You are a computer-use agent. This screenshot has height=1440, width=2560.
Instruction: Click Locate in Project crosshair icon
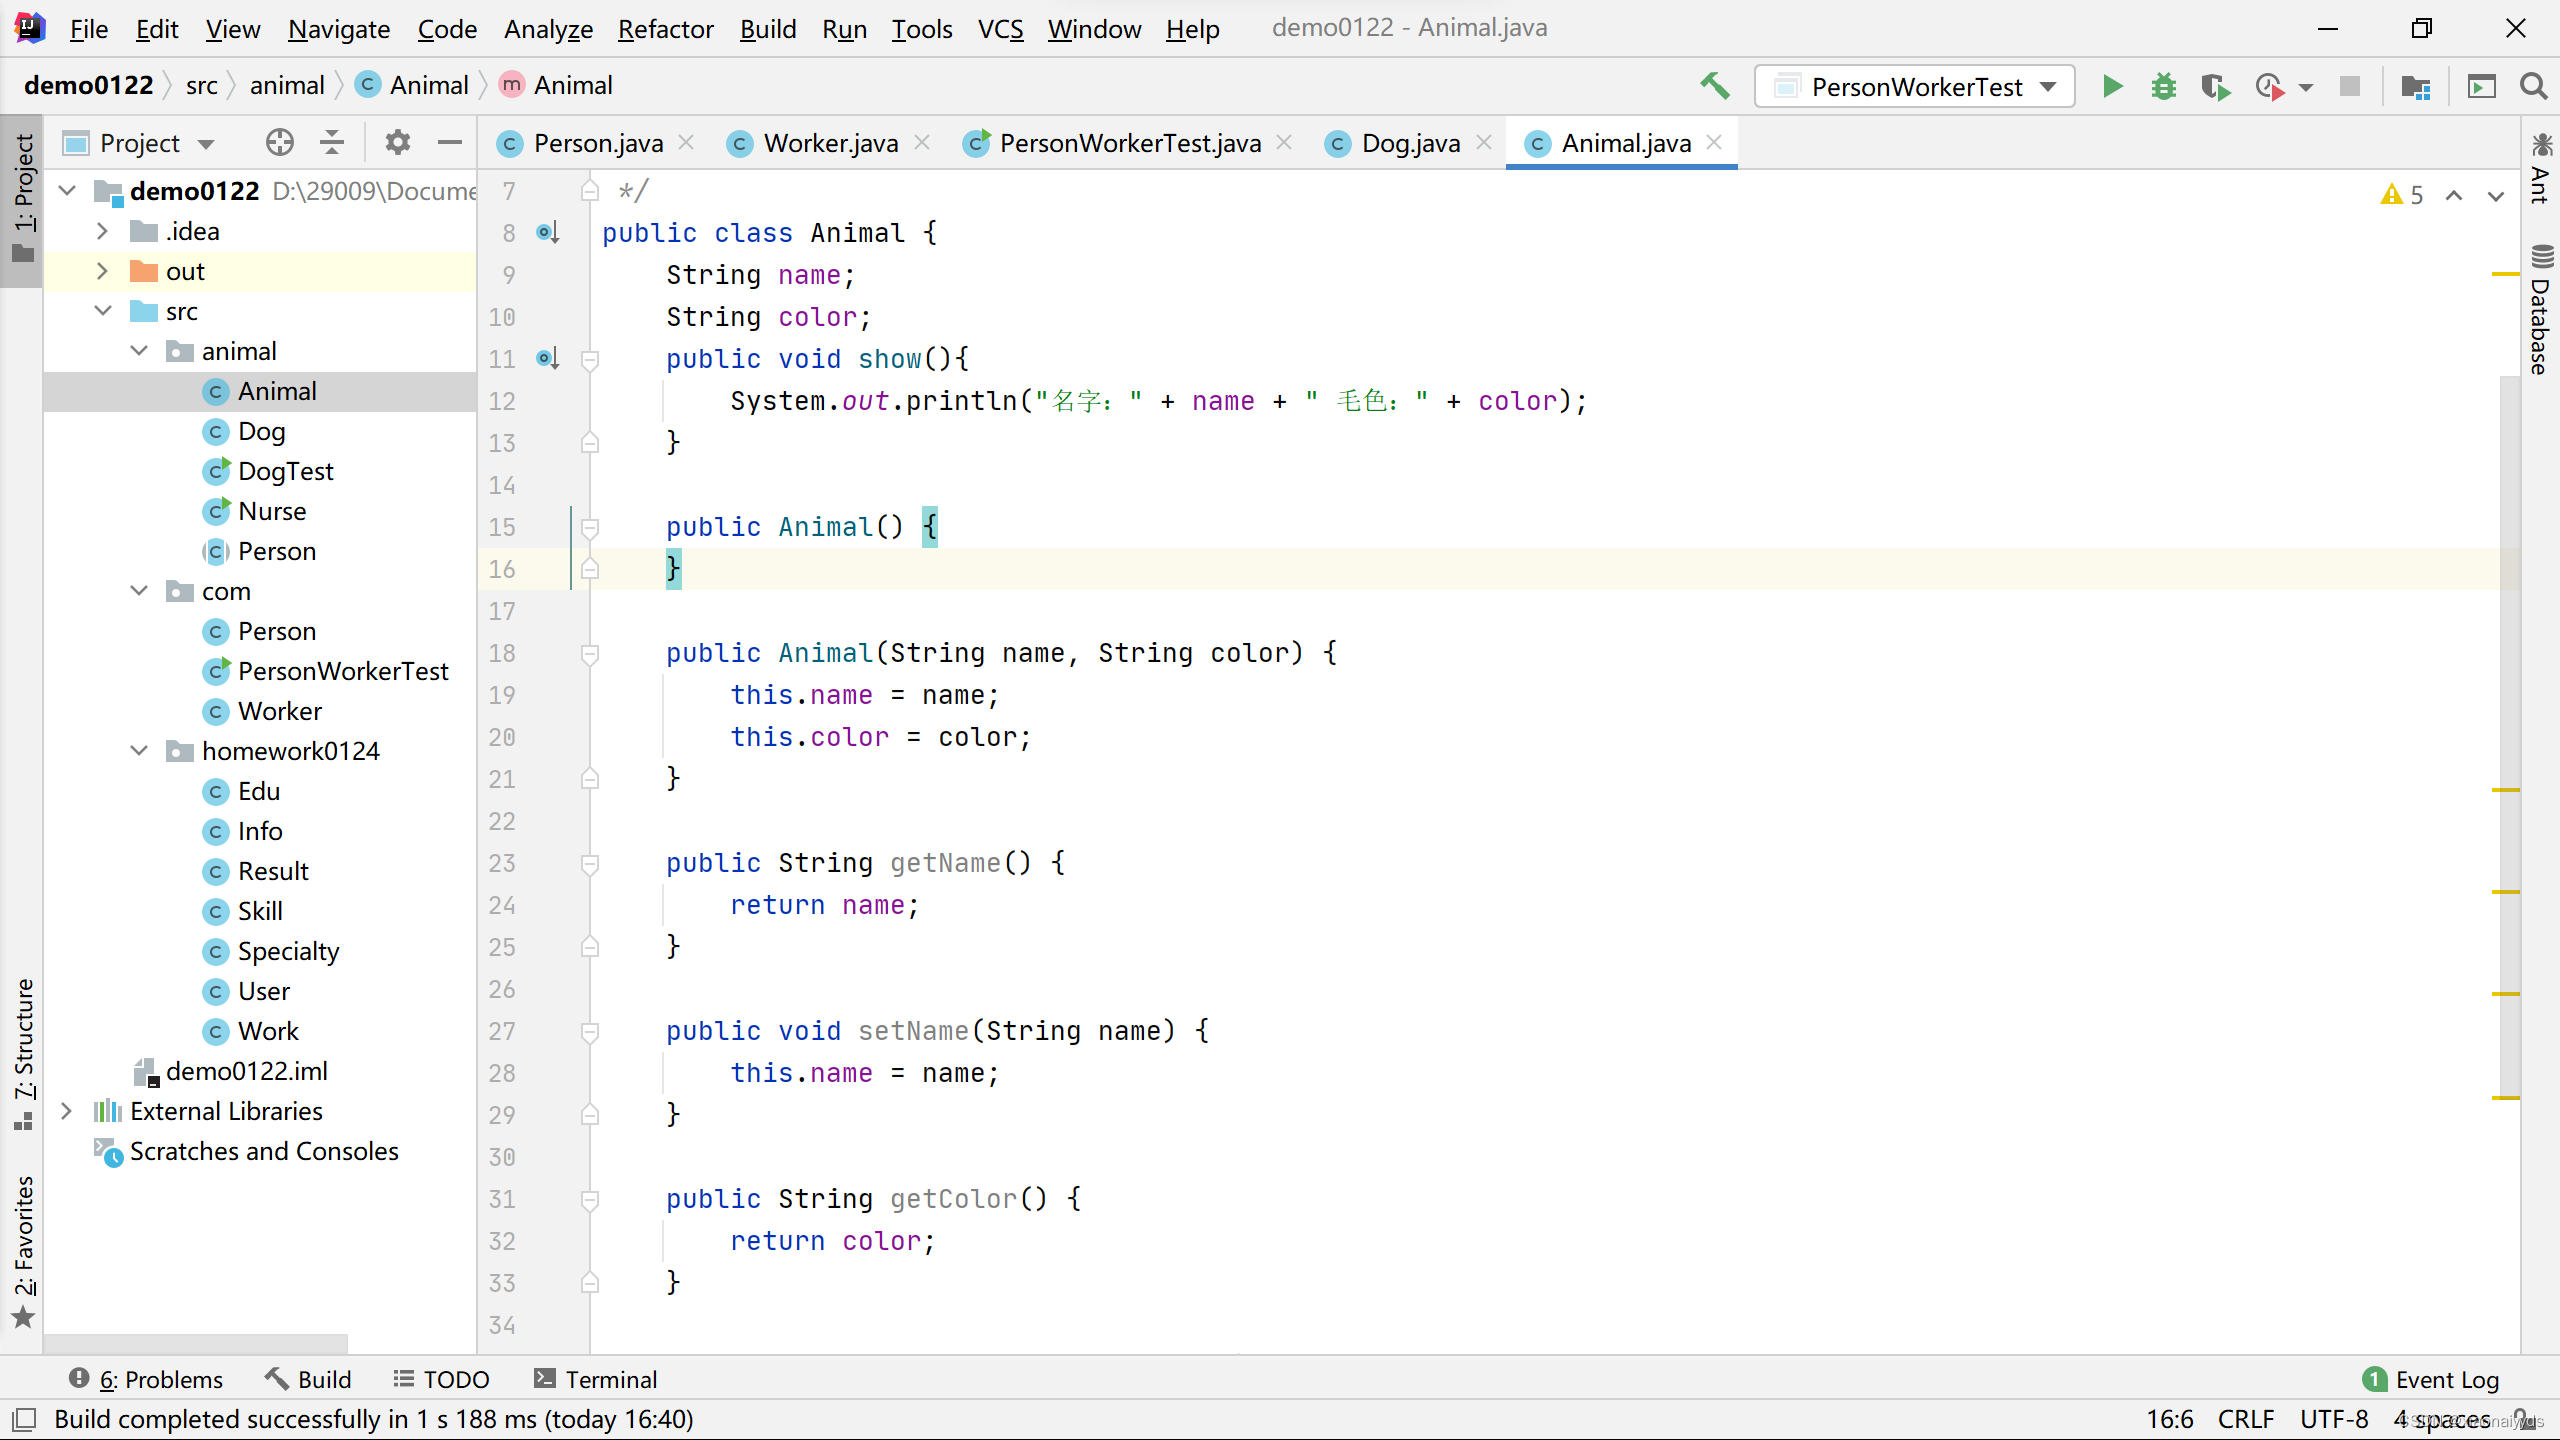[279, 143]
